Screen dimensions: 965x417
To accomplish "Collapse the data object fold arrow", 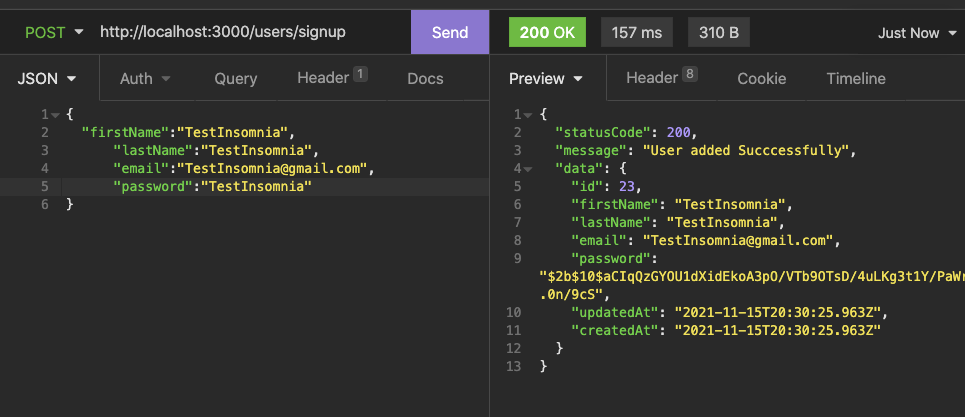I will (x=527, y=169).
